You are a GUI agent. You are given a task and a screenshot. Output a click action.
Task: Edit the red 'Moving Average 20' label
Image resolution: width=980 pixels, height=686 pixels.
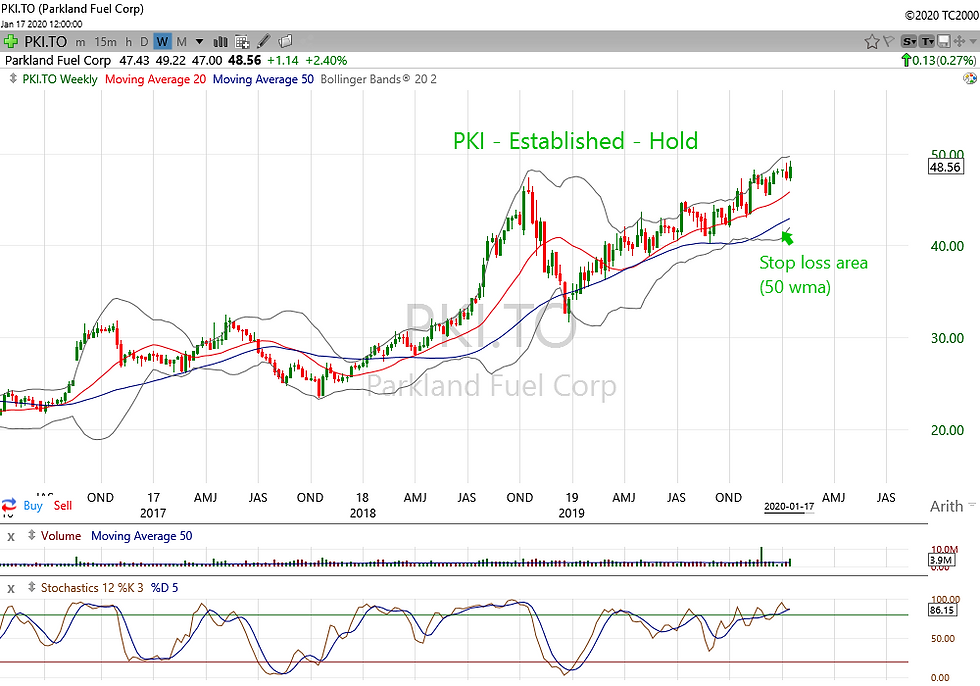(x=155, y=79)
